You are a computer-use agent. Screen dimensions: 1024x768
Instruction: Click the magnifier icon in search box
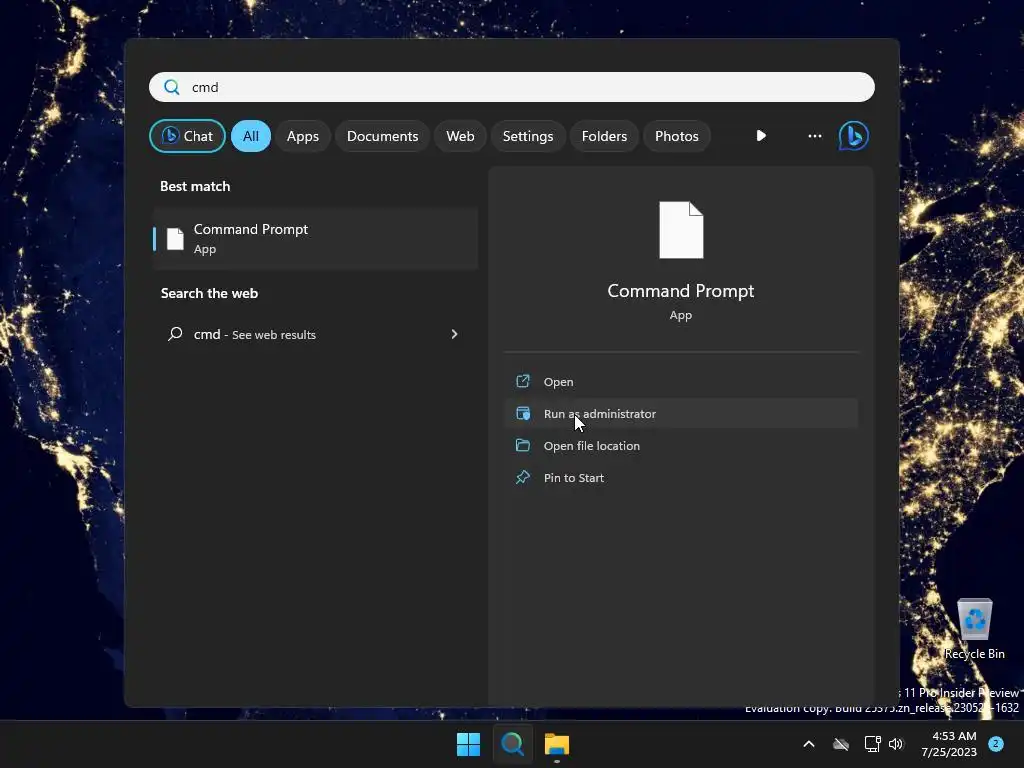click(x=172, y=87)
